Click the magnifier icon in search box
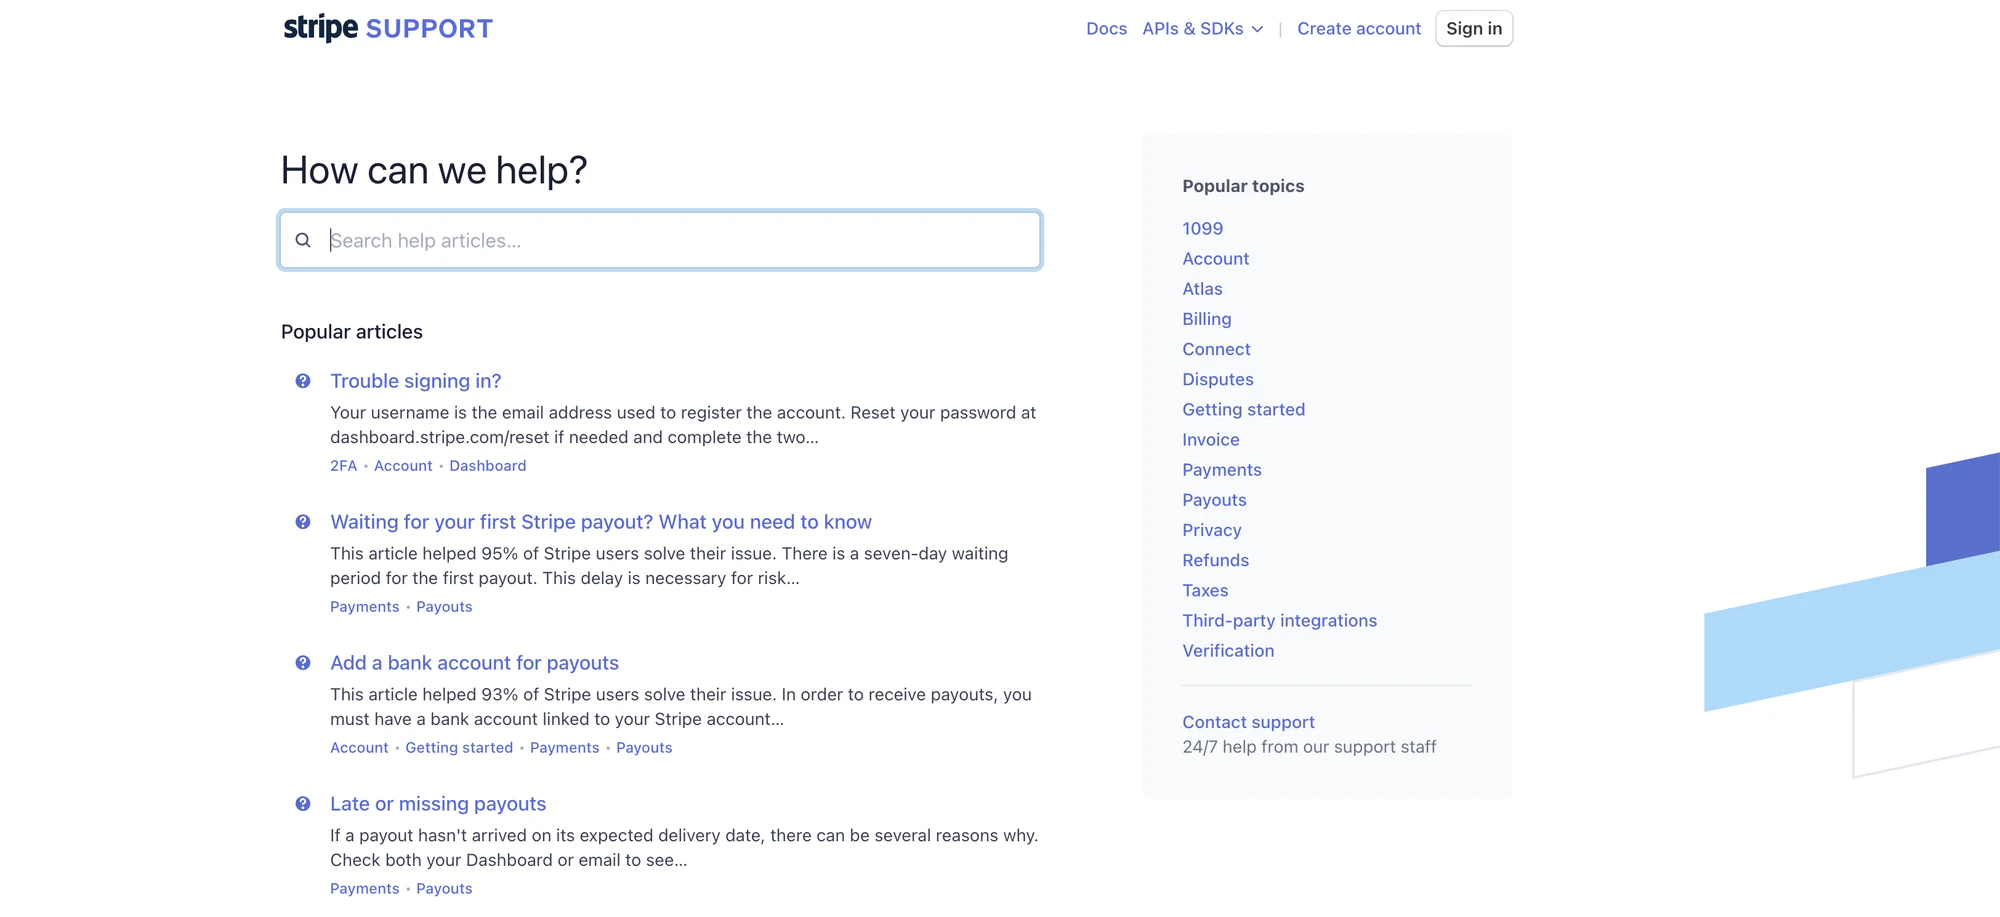Viewport: 2000px width, 917px height. (303, 240)
